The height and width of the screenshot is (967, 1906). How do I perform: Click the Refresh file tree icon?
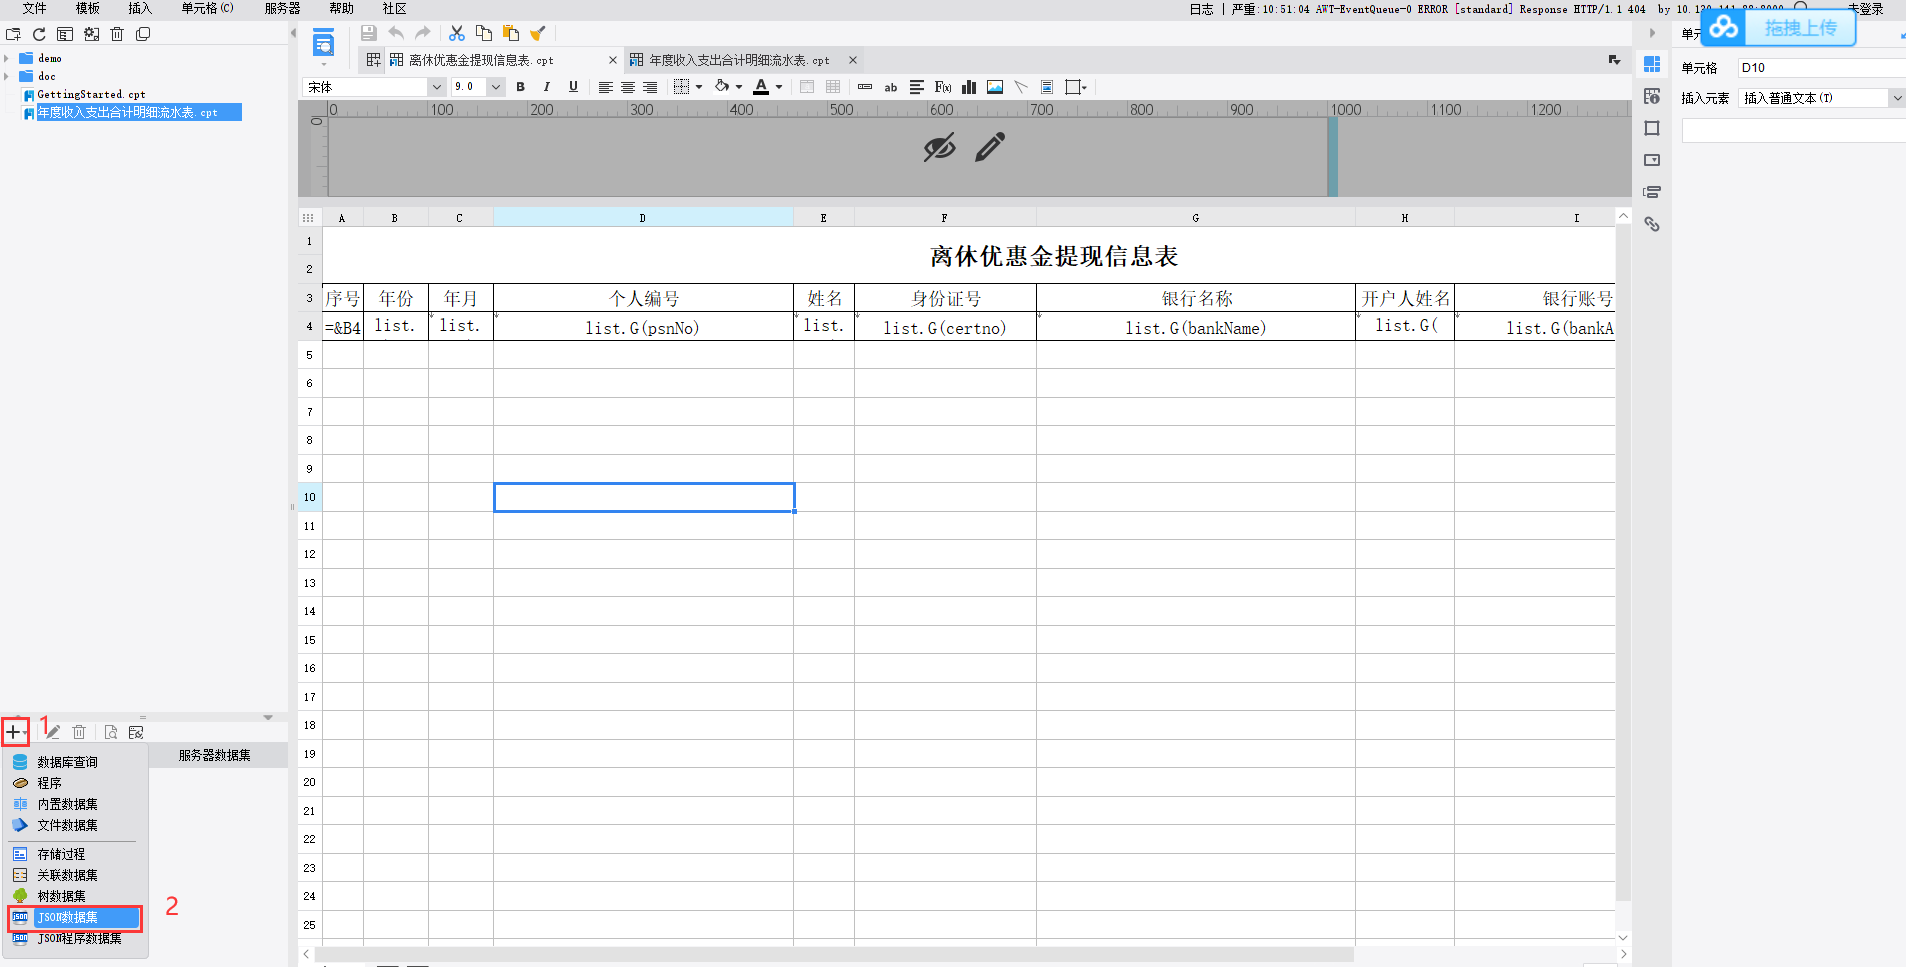(x=39, y=34)
